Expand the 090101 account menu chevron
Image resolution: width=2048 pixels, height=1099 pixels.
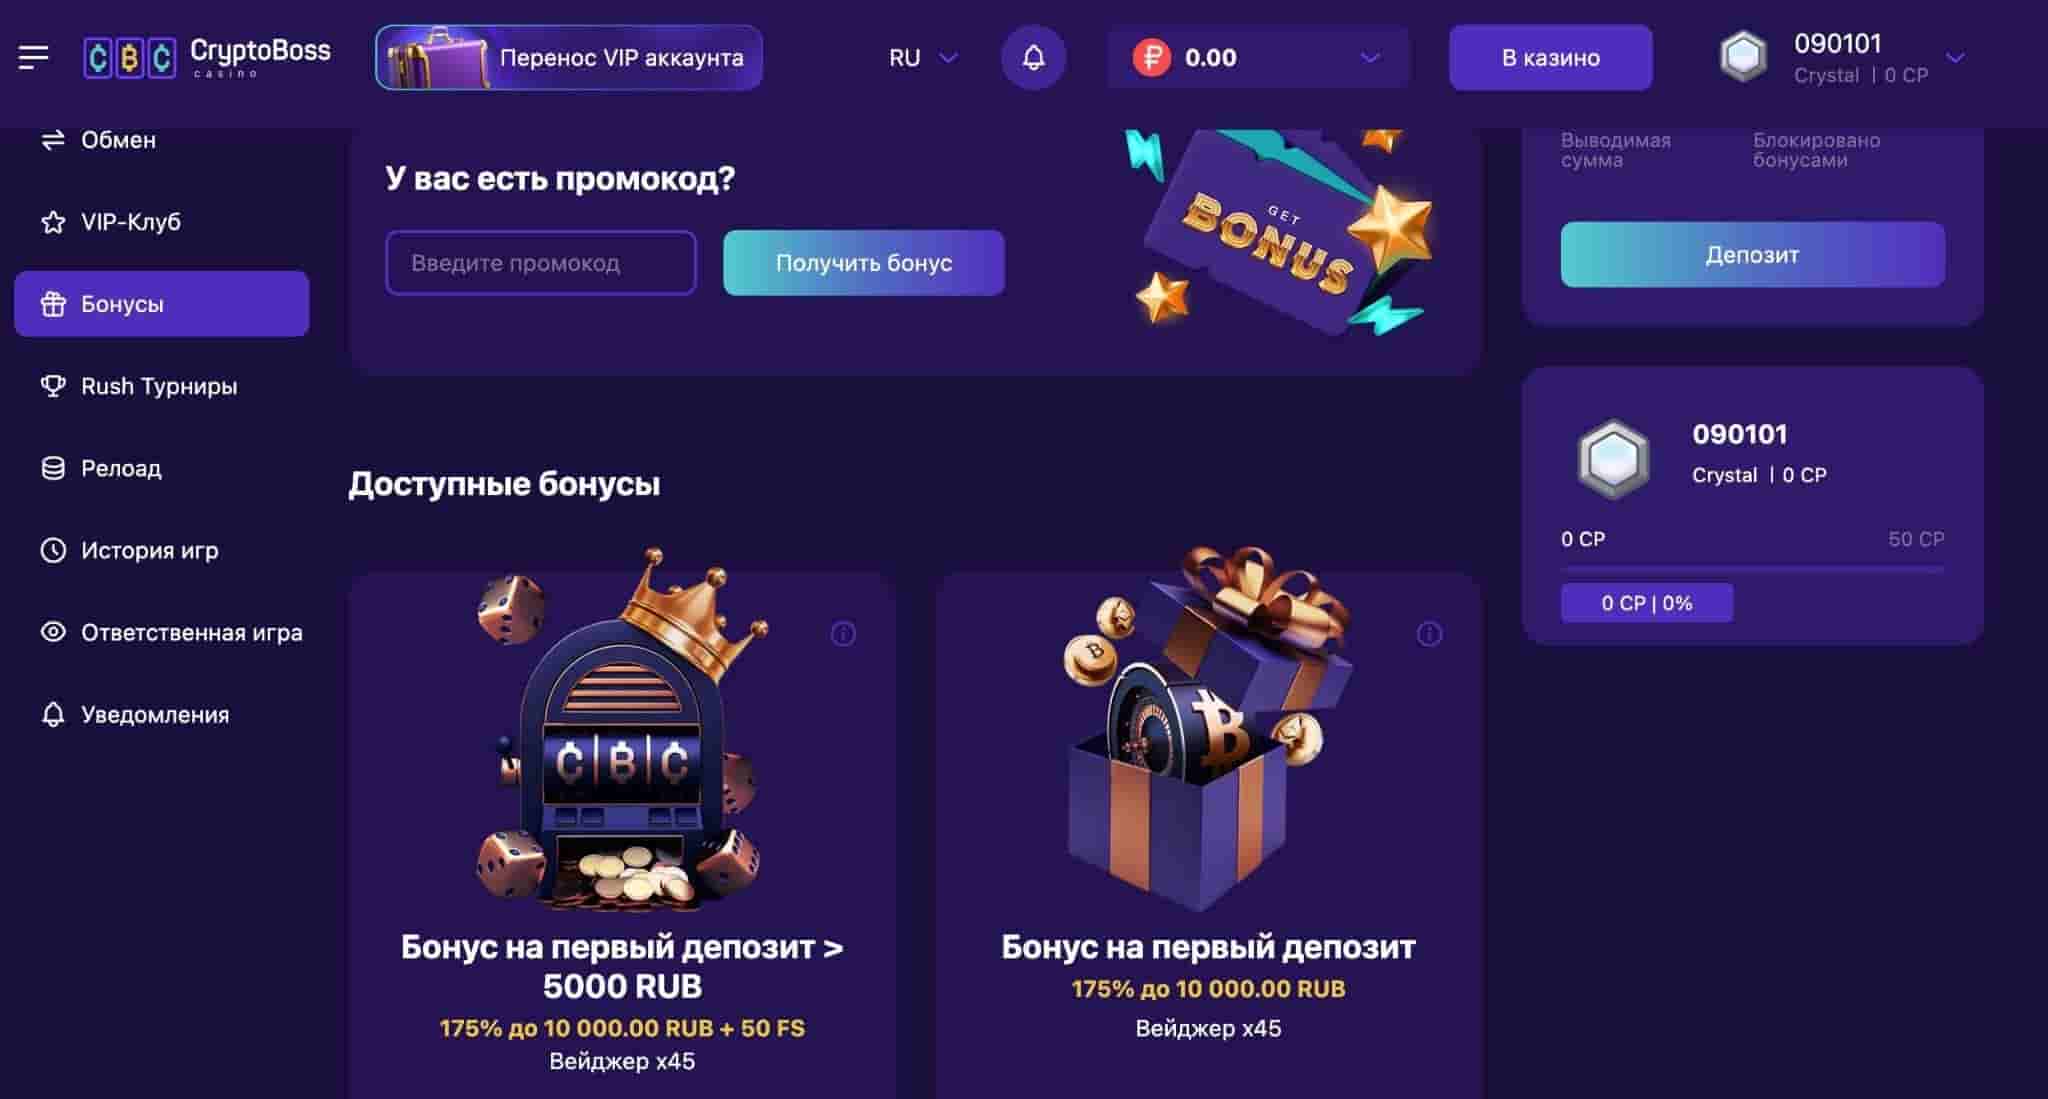1955,58
